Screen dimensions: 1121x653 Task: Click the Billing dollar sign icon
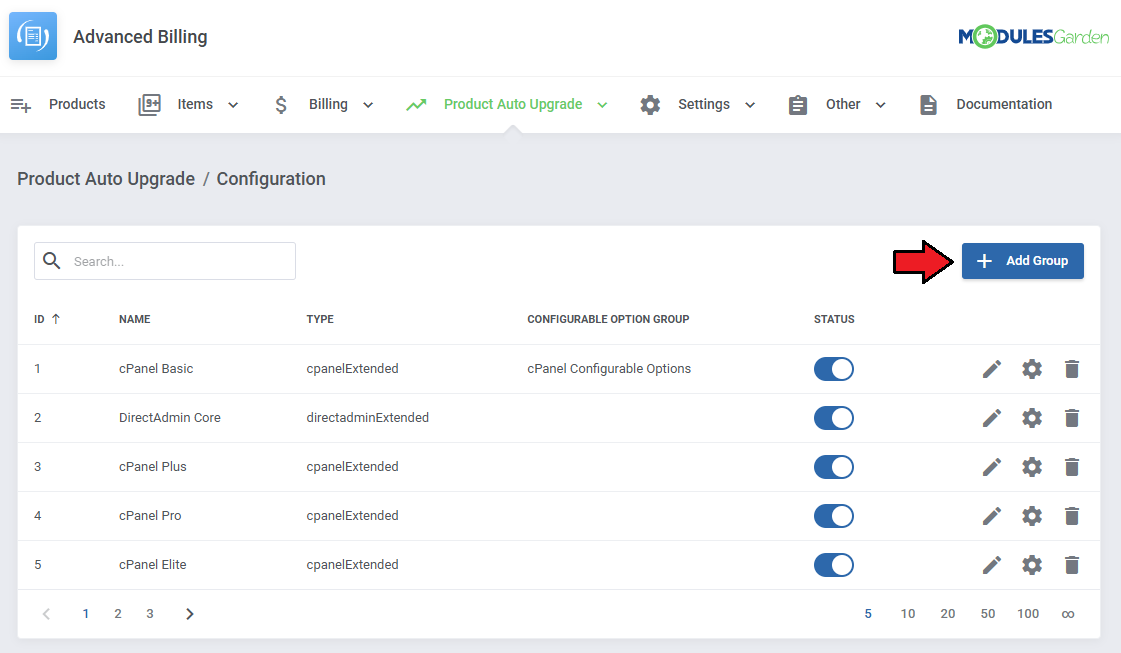[281, 105]
